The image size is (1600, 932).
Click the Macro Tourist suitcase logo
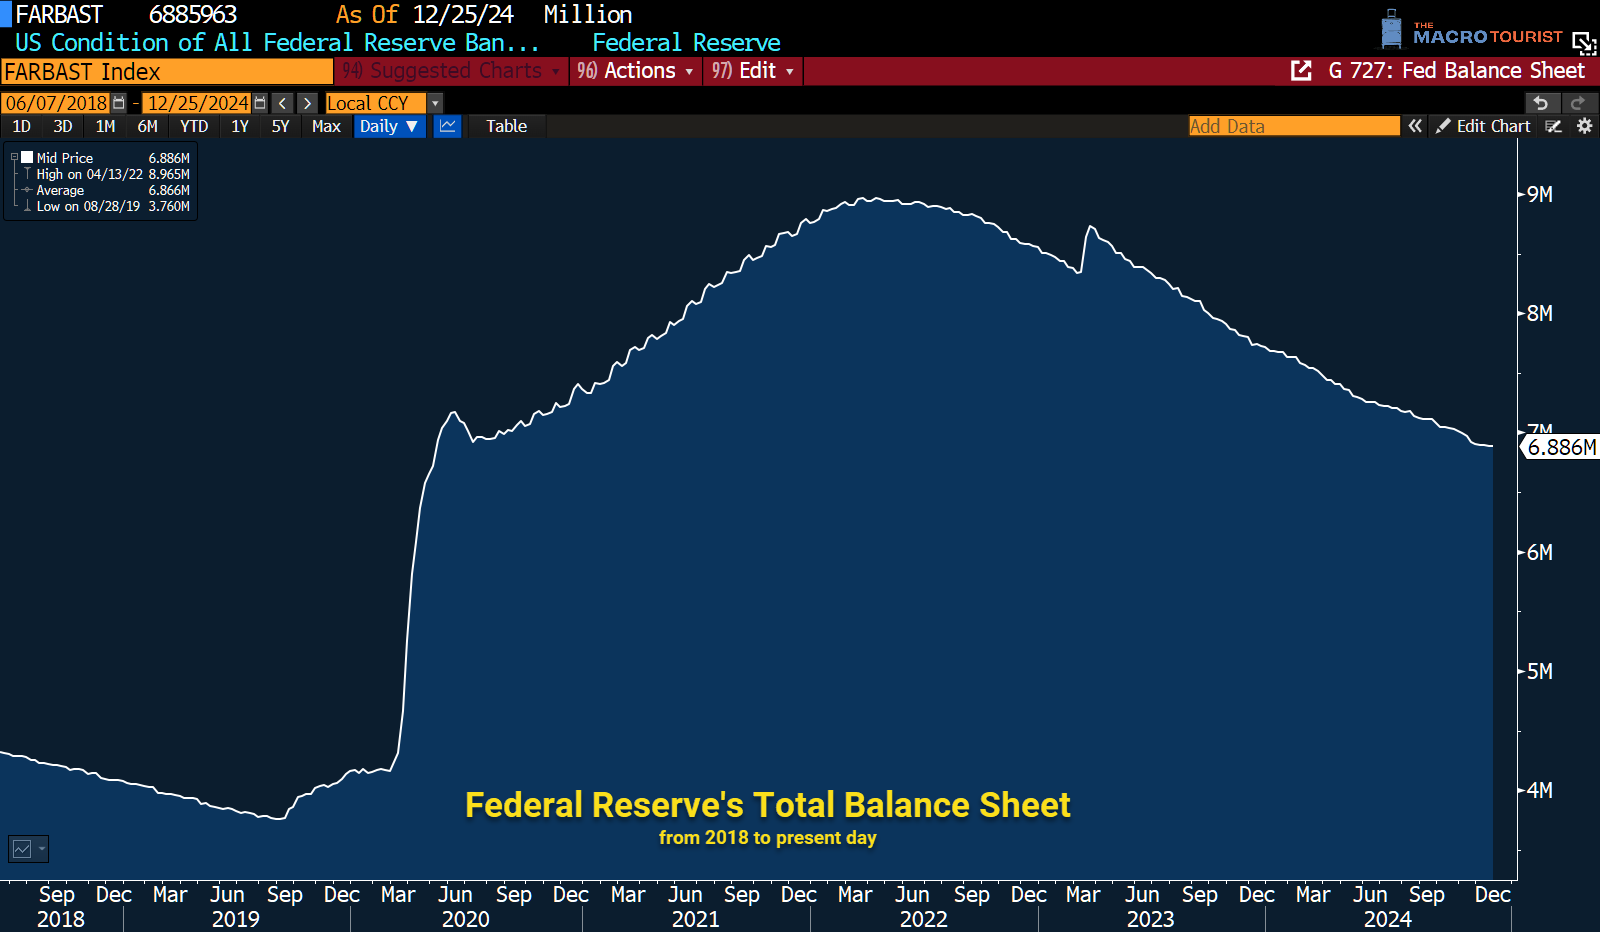tap(1391, 29)
